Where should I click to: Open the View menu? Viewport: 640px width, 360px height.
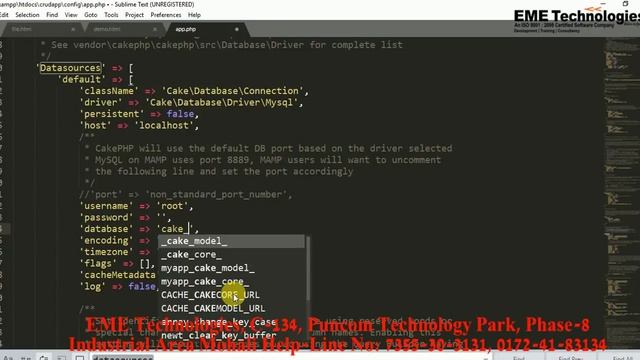71,15
